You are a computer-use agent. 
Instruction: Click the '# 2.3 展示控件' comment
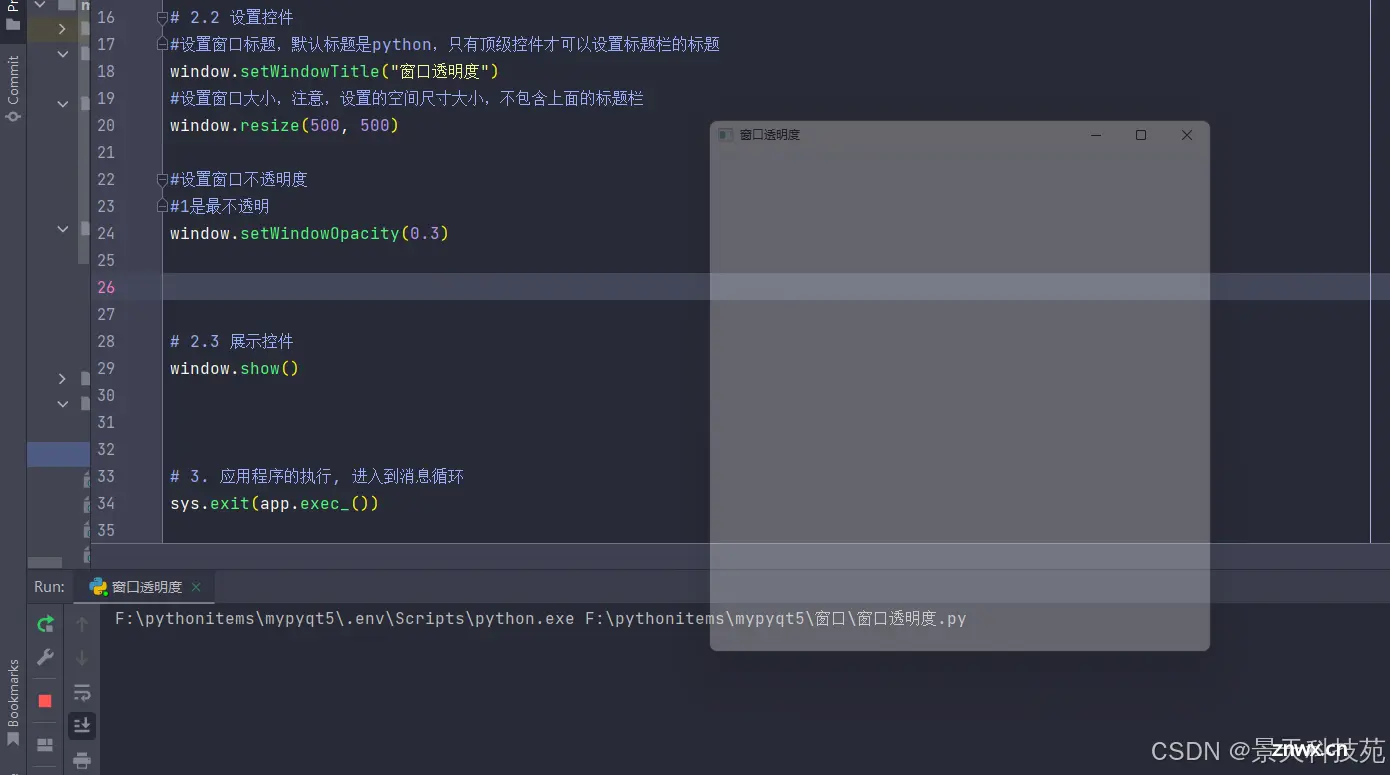pyautogui.click(x=232, y=341)
